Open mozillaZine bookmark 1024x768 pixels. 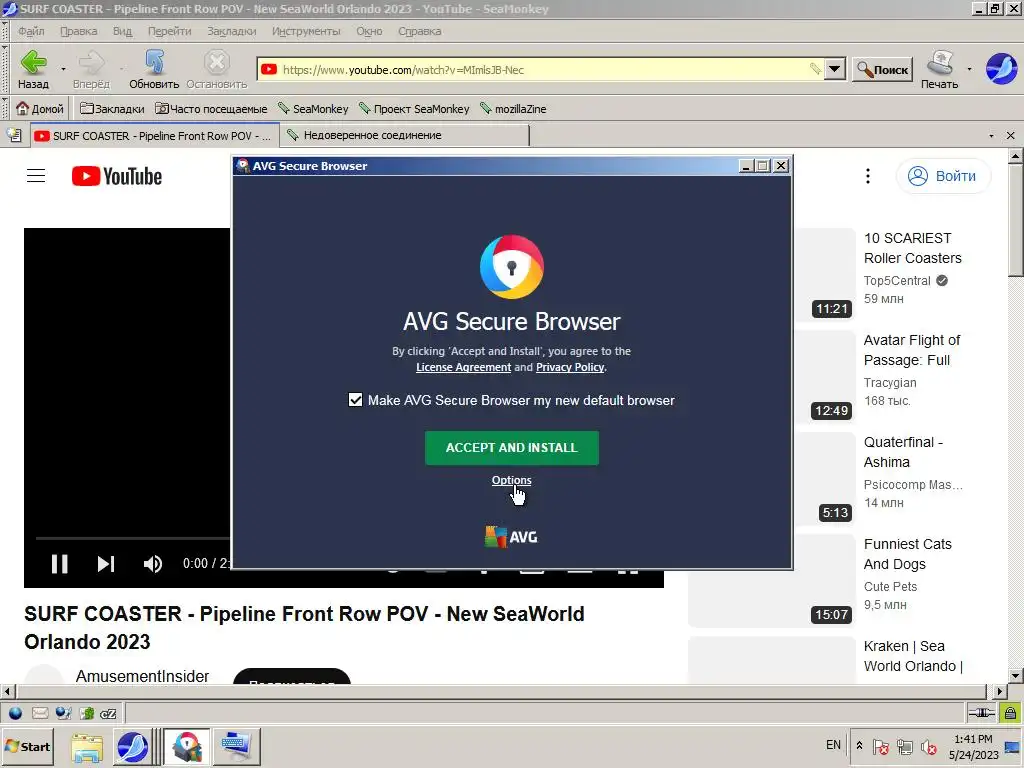pos(513,108)
